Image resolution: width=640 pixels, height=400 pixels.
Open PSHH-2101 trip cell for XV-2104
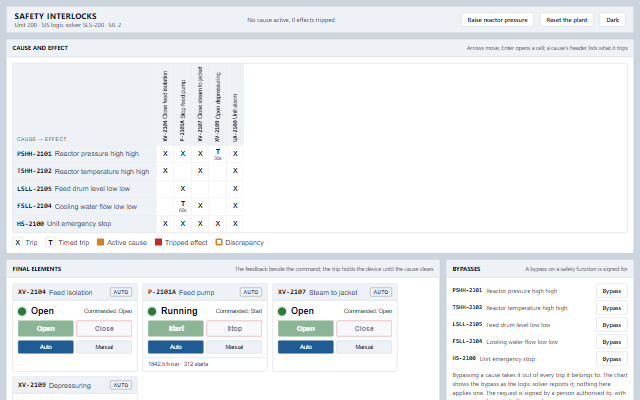[x=165, y=154]
